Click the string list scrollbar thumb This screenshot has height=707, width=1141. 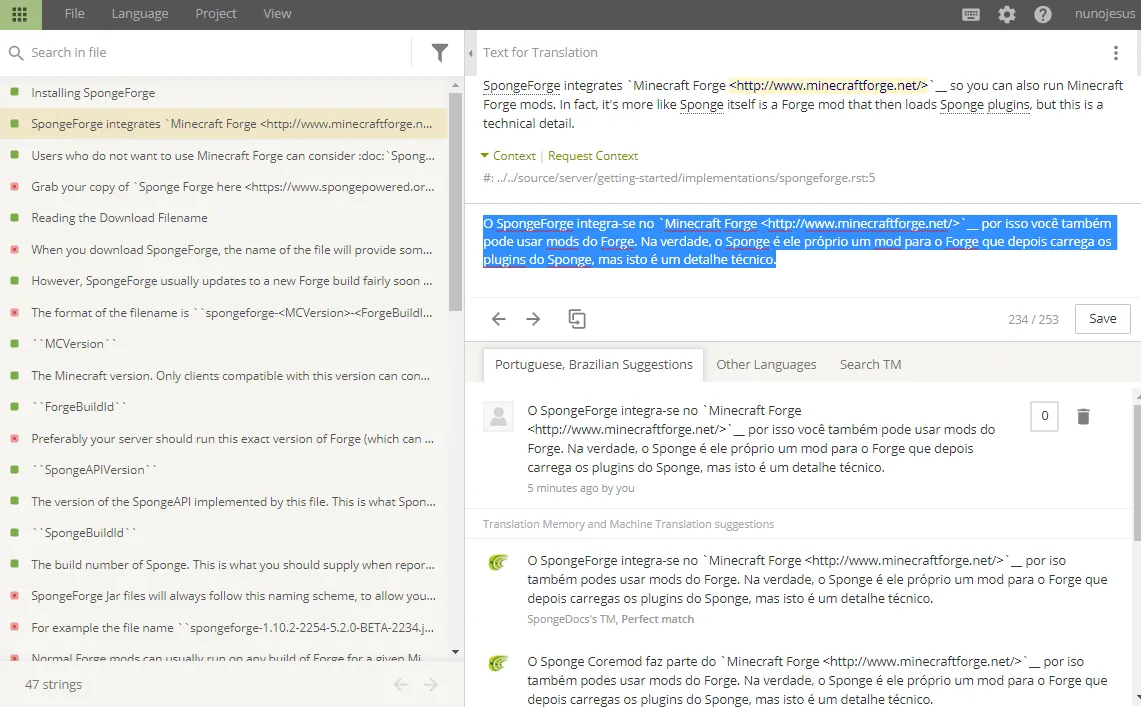click(456, 202)
